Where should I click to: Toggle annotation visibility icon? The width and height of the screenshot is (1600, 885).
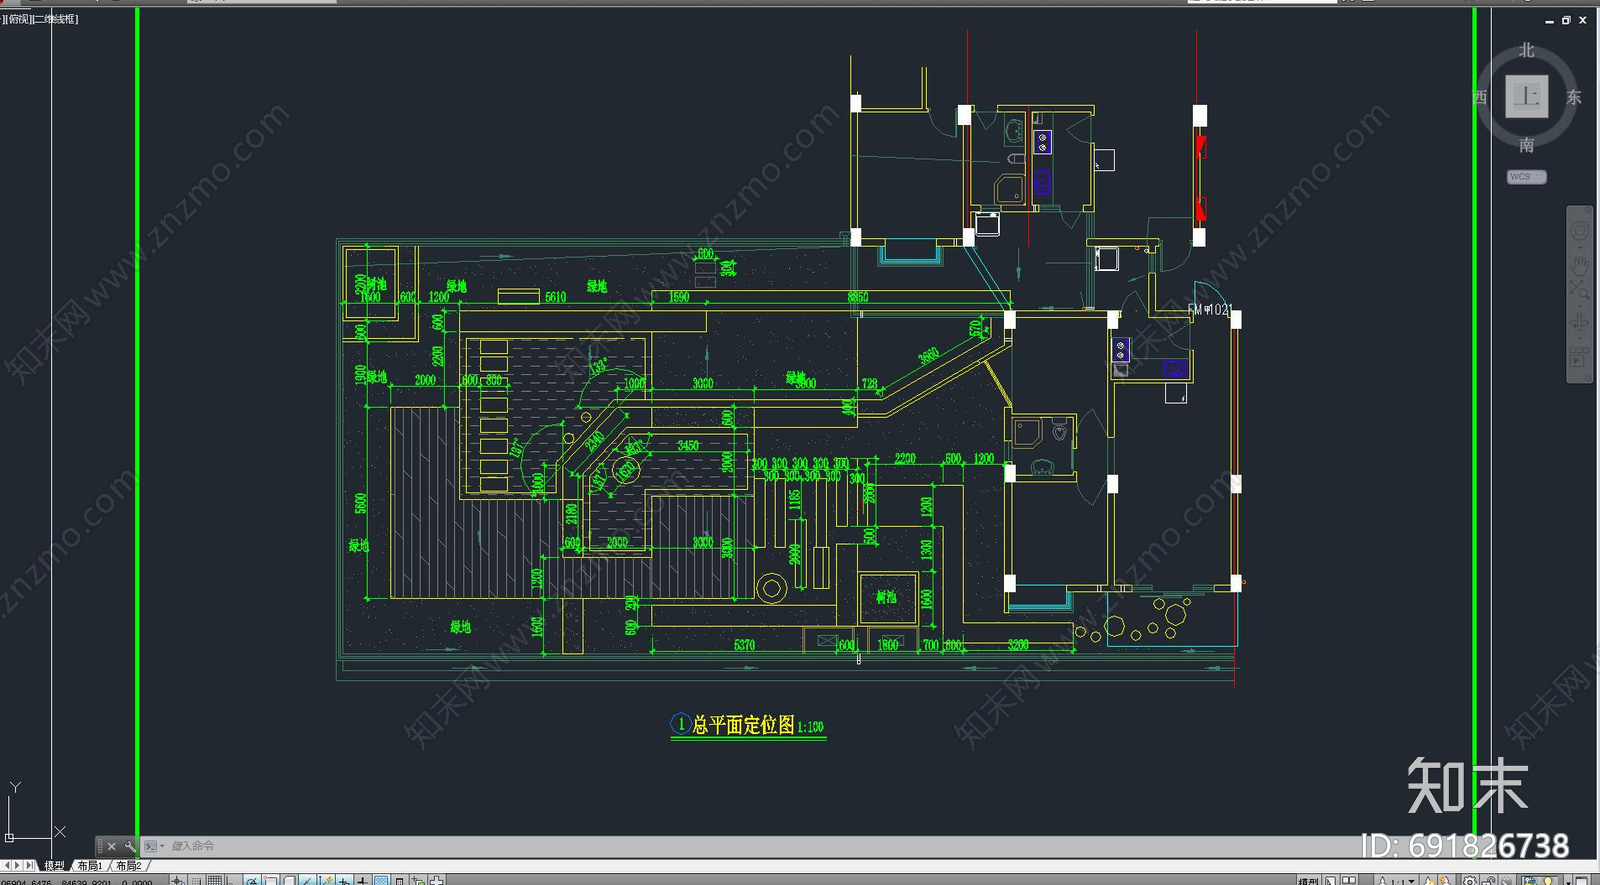(1429, 880)
